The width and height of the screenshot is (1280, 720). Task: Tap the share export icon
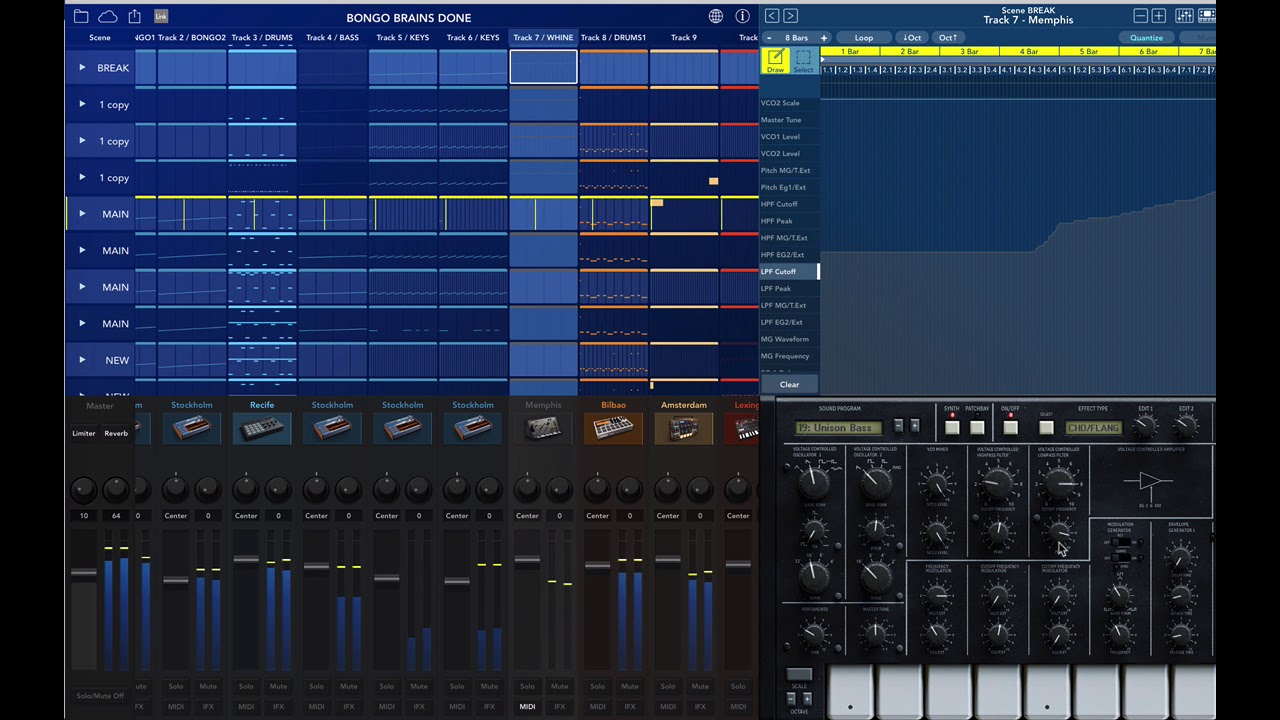click(134, 17)
